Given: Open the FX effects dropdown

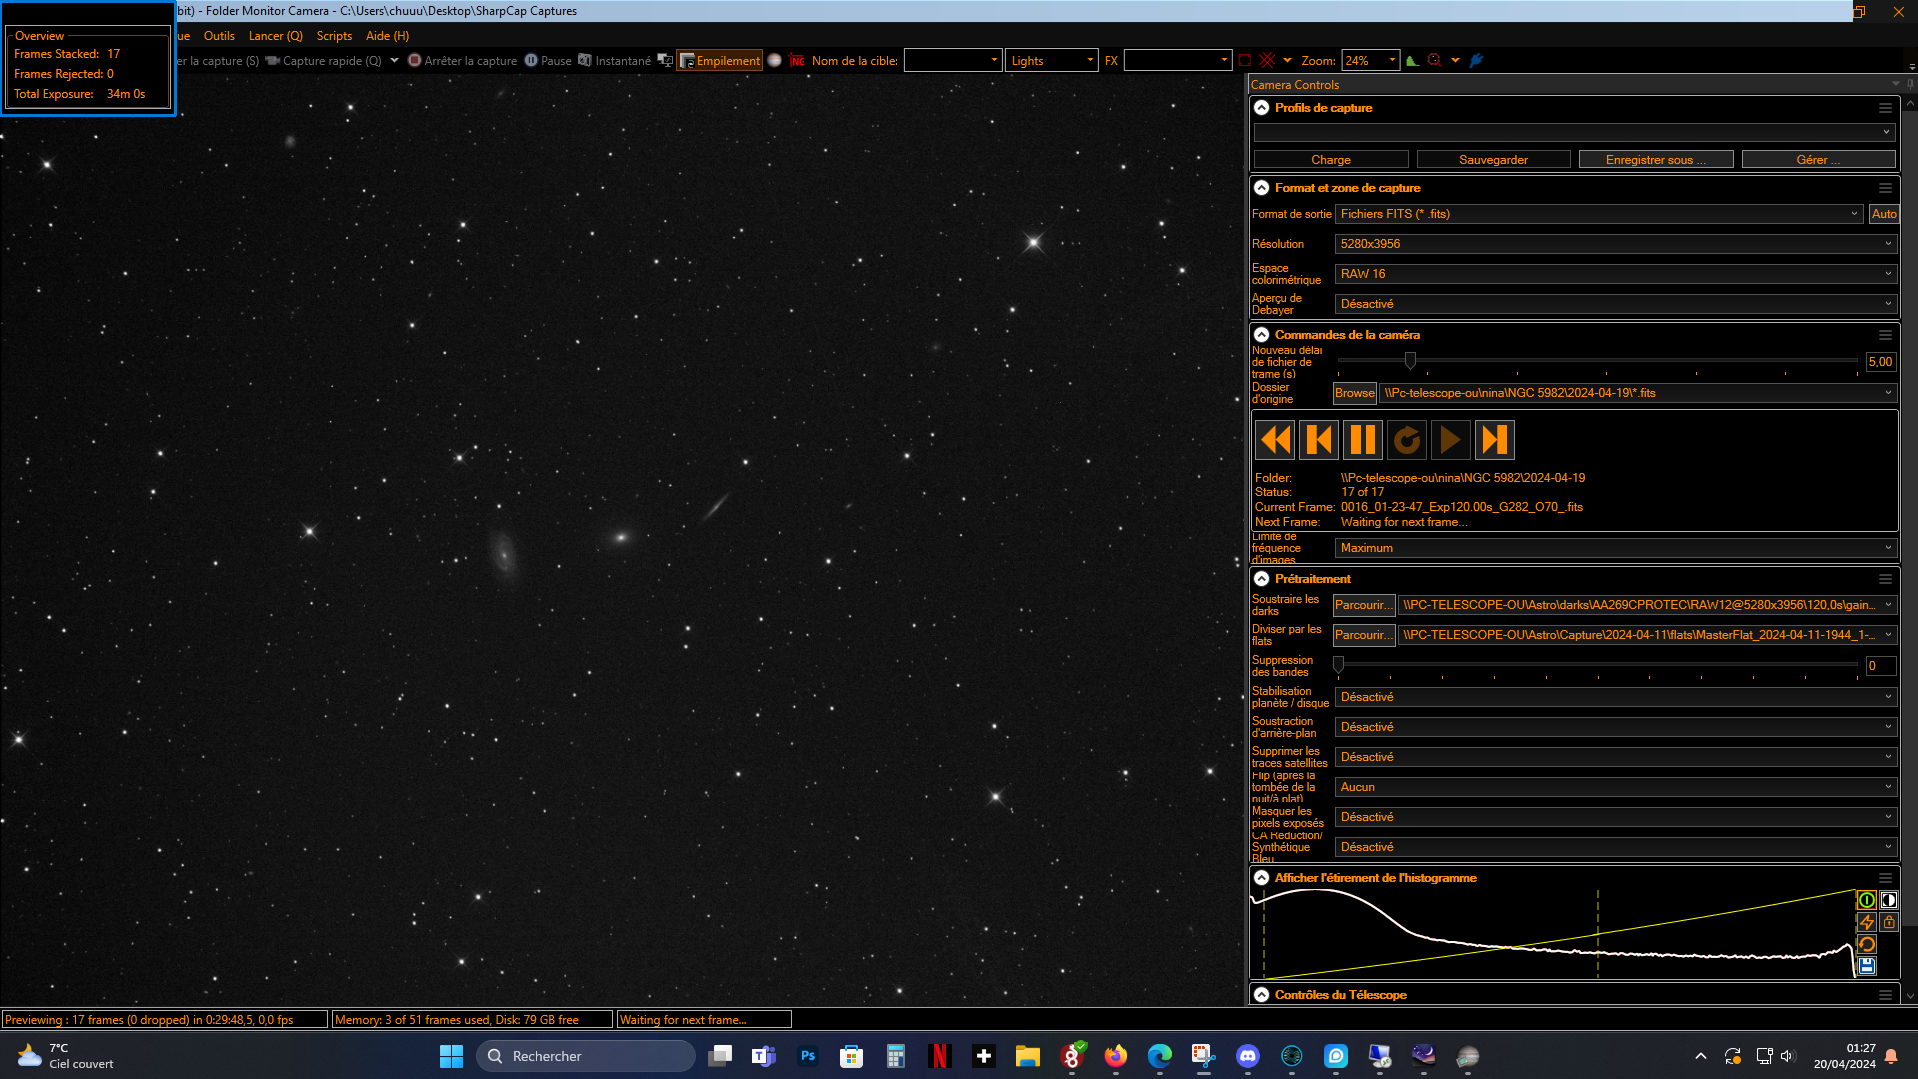Looking at the screenshot, I should click(1177, 61).
